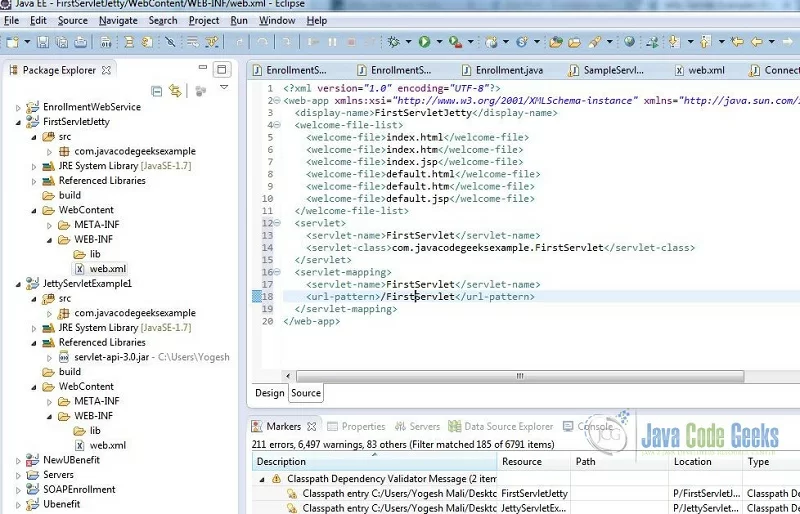Expand the EnrollmentWebService project

tap(18, 108)
